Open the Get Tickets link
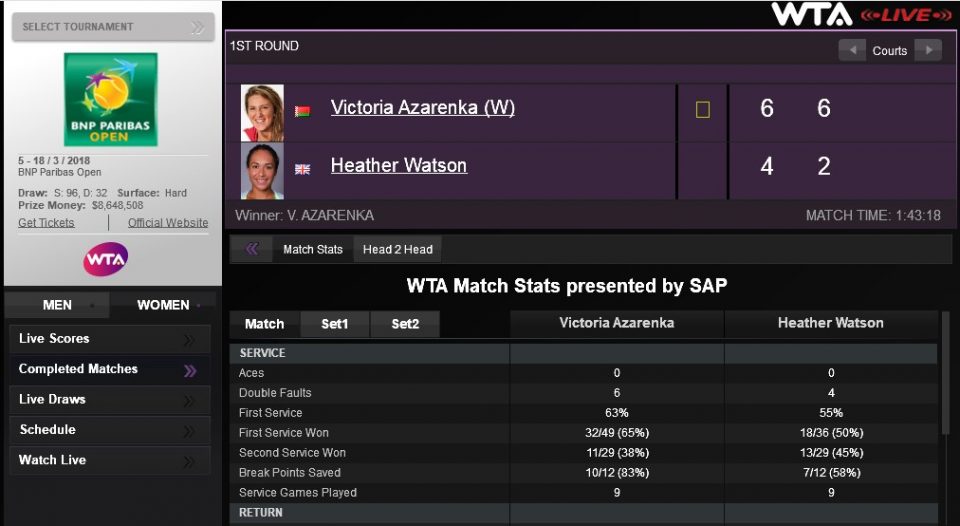 tap(46, 223)
